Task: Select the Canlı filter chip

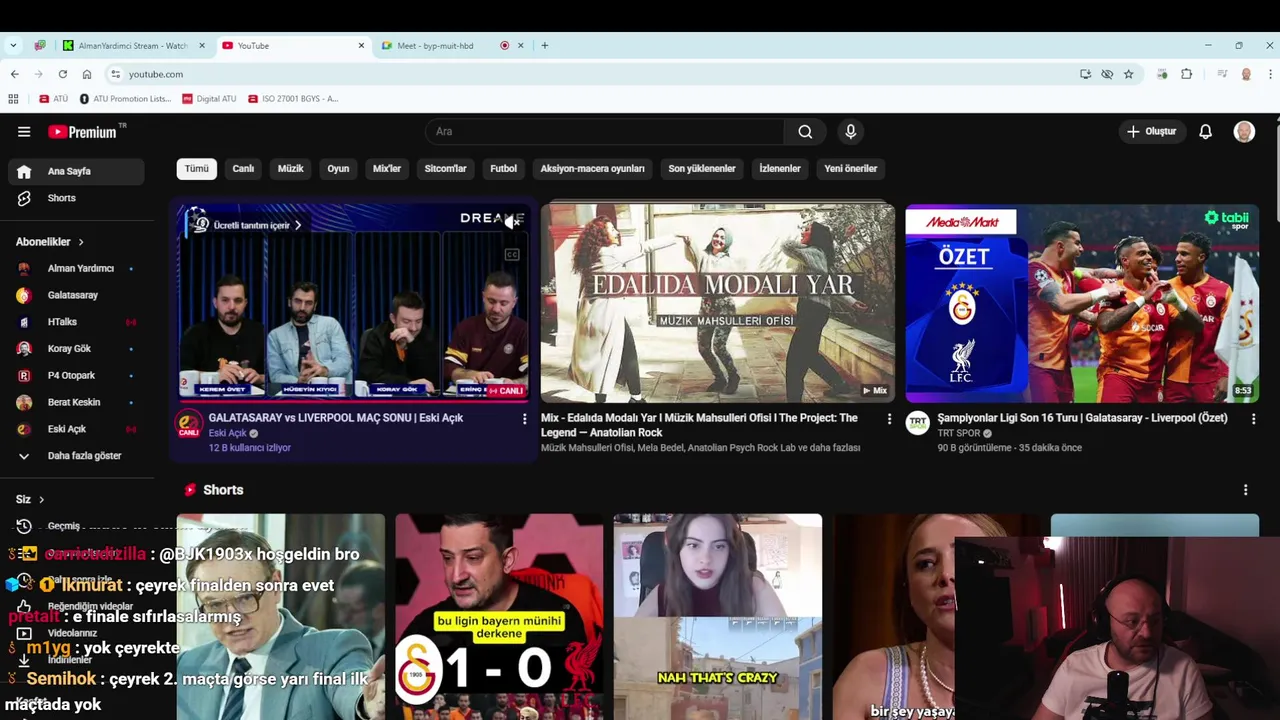Action: coord(243,169)
